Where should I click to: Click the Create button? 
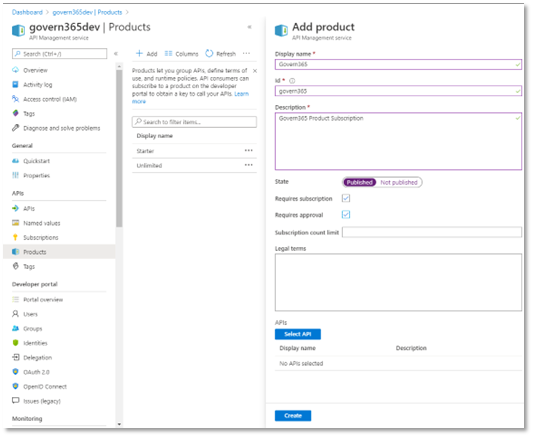coord(293,416)
